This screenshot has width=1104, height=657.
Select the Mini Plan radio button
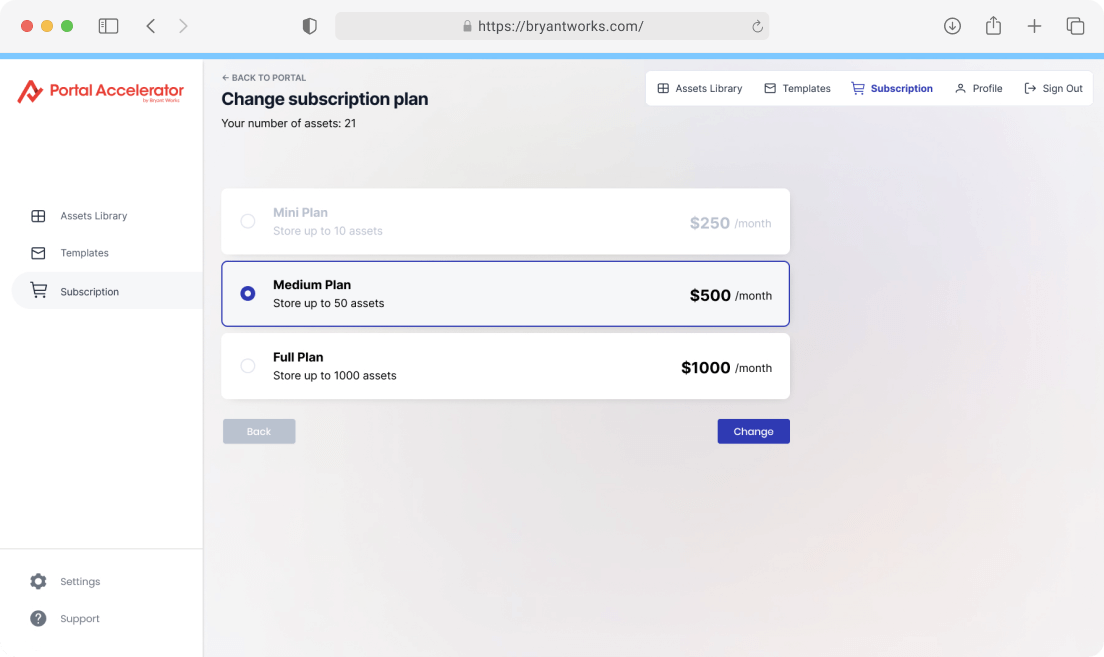coord(248,221)
